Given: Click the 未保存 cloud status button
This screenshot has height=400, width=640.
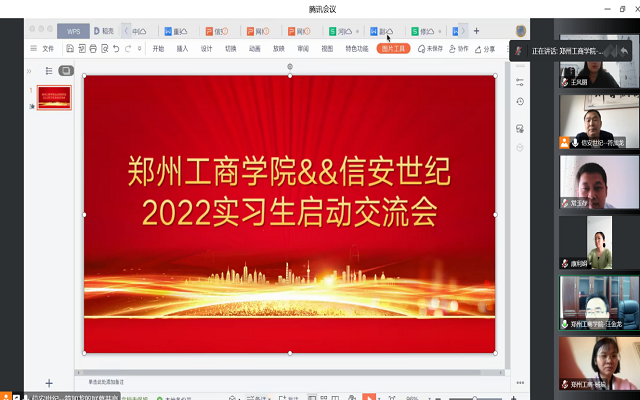Looking at the screenshot, I should click(x=430, y=49).
